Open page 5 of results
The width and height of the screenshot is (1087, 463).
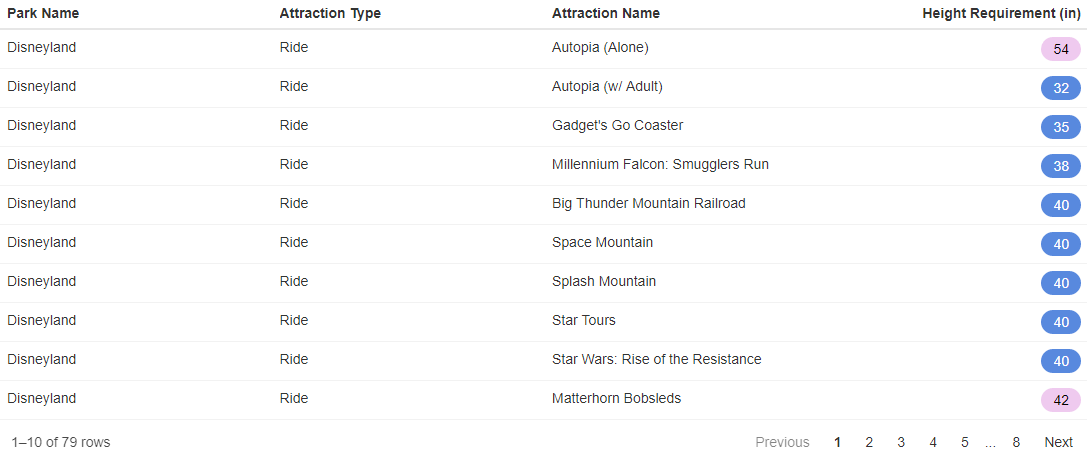click(x=965, y=442)
